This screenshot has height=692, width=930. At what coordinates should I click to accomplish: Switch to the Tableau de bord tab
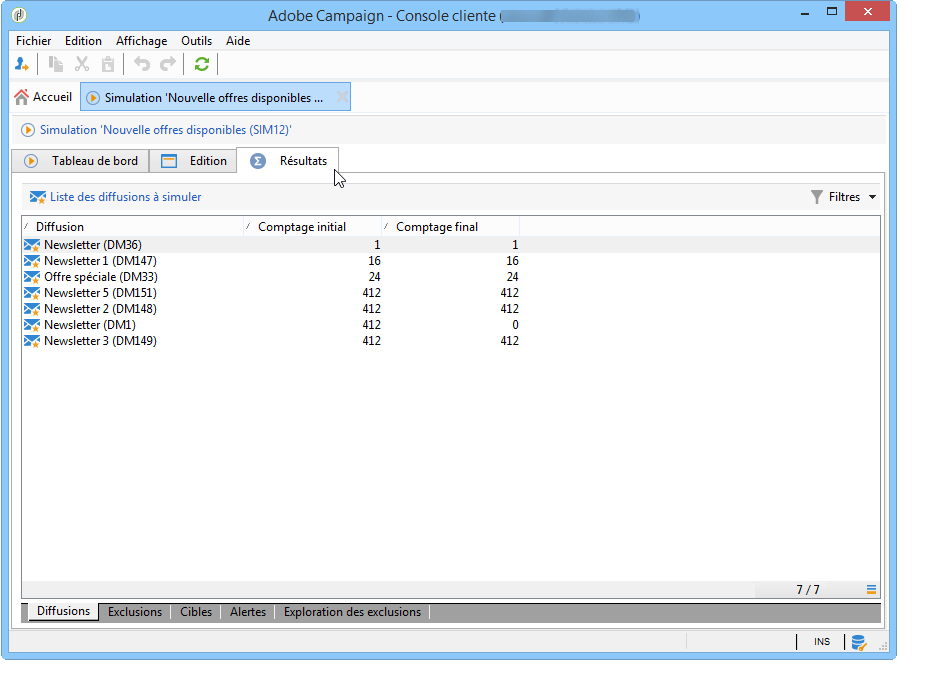pyautogui.click(x=81, y=161)
